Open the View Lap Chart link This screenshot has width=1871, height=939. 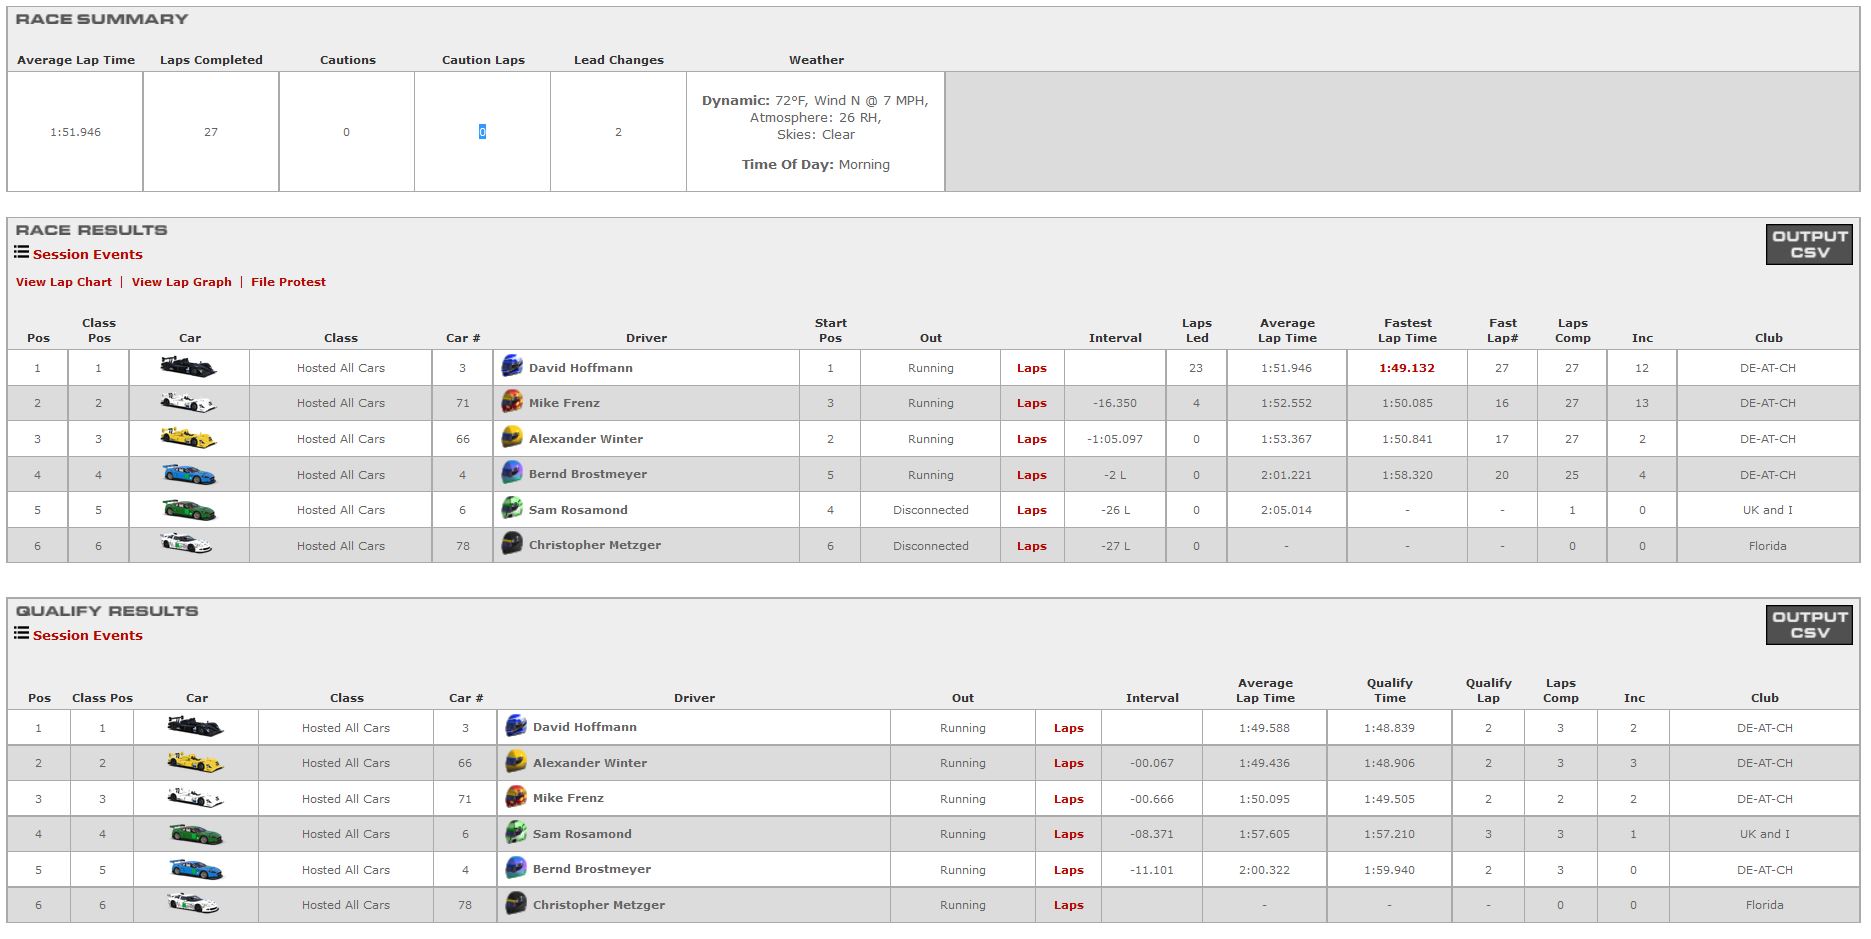(x=64, y=282)
